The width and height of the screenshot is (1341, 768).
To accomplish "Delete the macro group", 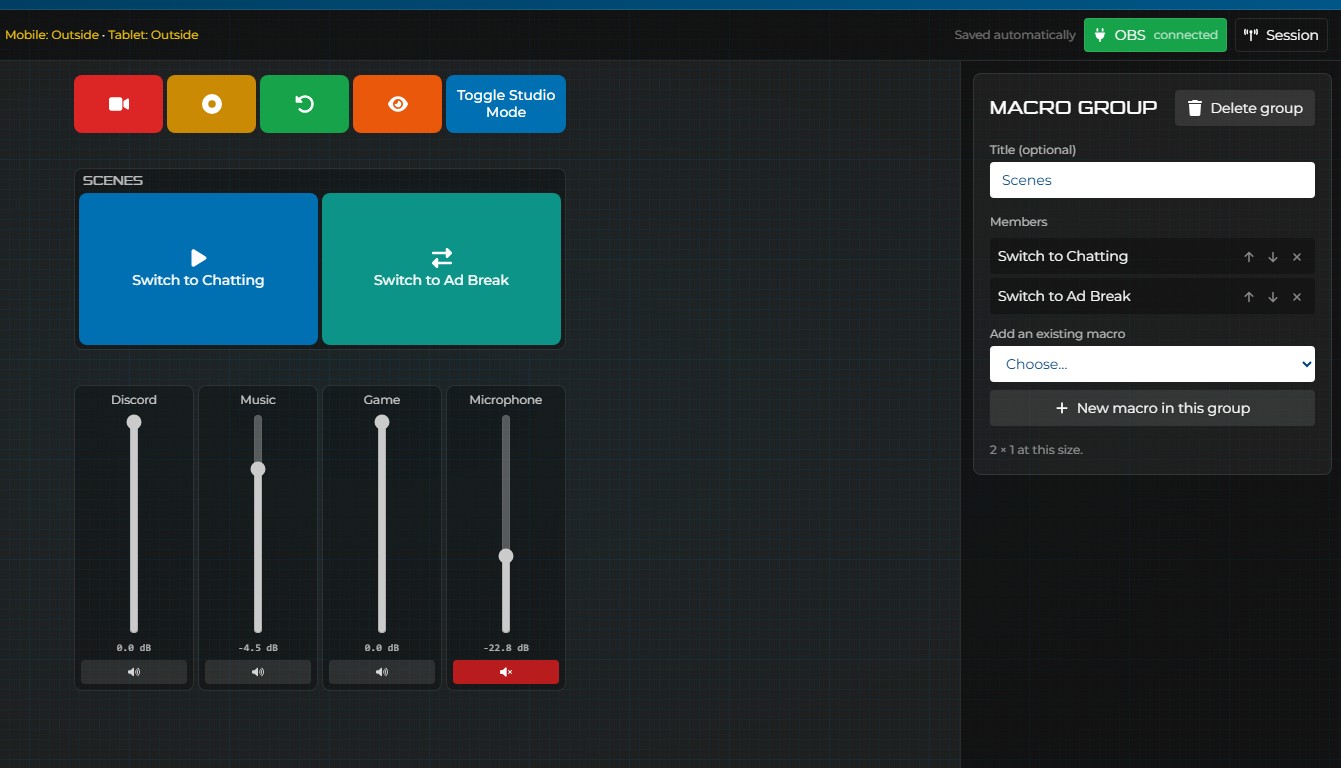I will [1245, 108].
